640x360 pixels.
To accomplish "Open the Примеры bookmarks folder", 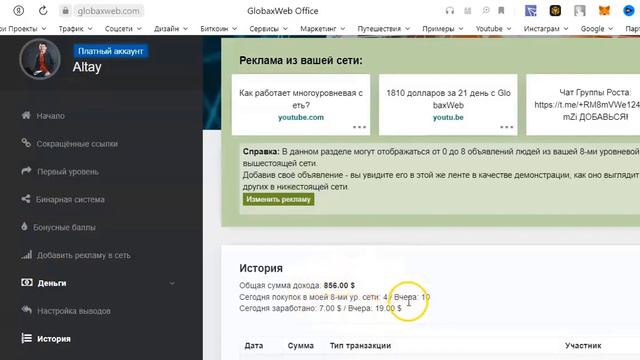I will pyautogui.click(x=443, y=29).
